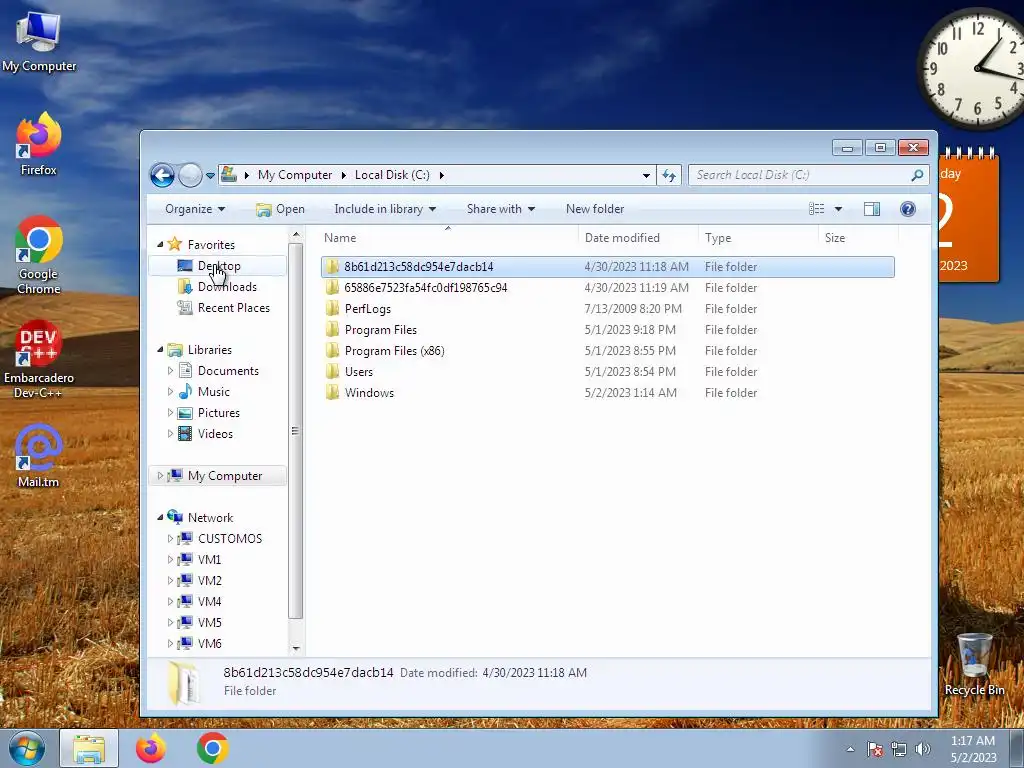1024x768 pixels.
Task: Open Desktop in Favorites
Action: 217,266
